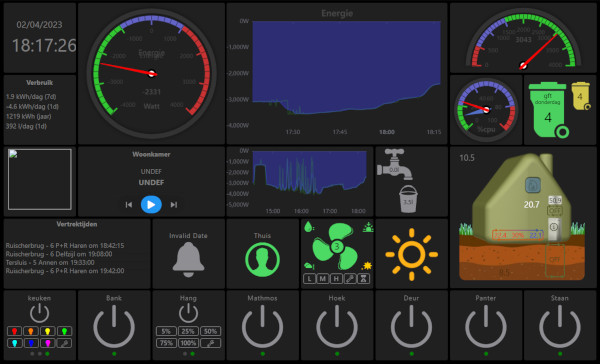The image size is (600, 364).
Task: Set ventilation to L speed
Action: tap(310, 279)
